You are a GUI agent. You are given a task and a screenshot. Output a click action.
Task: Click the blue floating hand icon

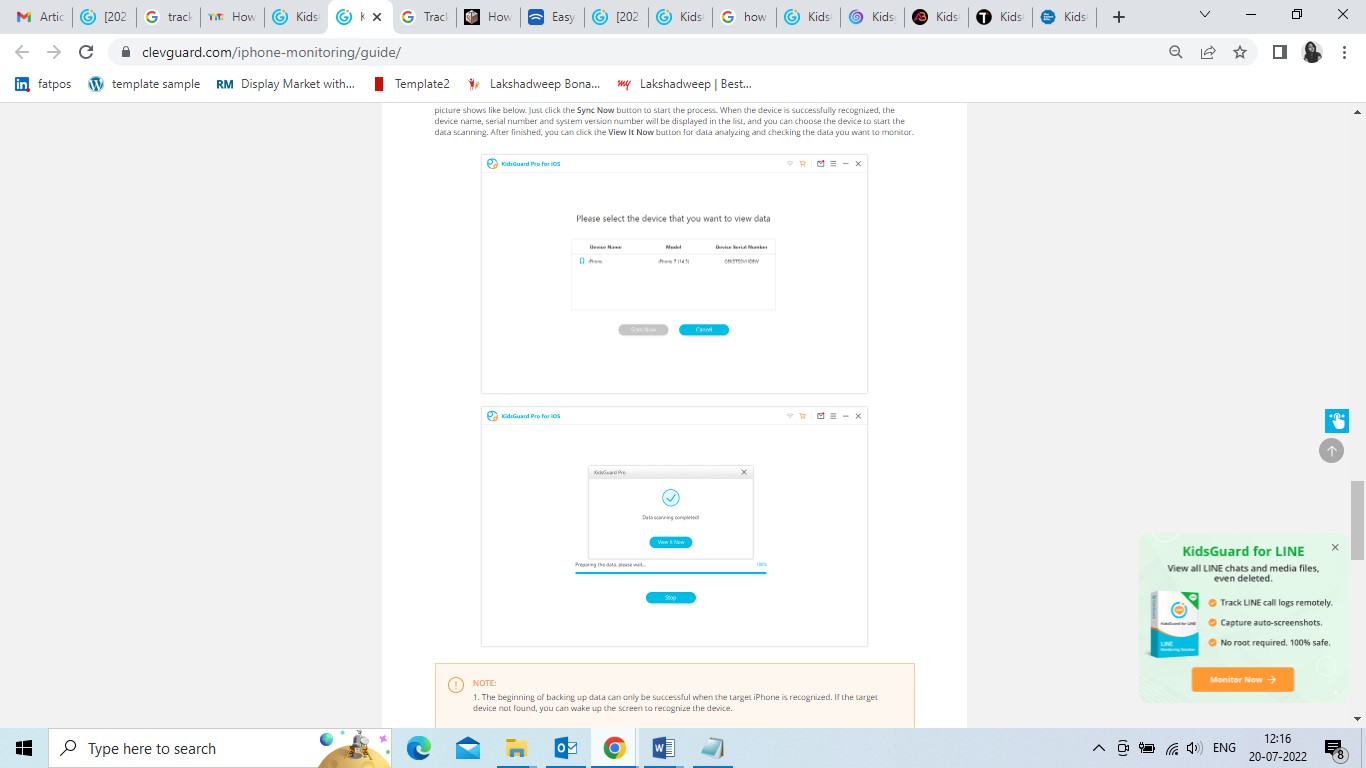pyautogui.click(x=1336, y=421)
